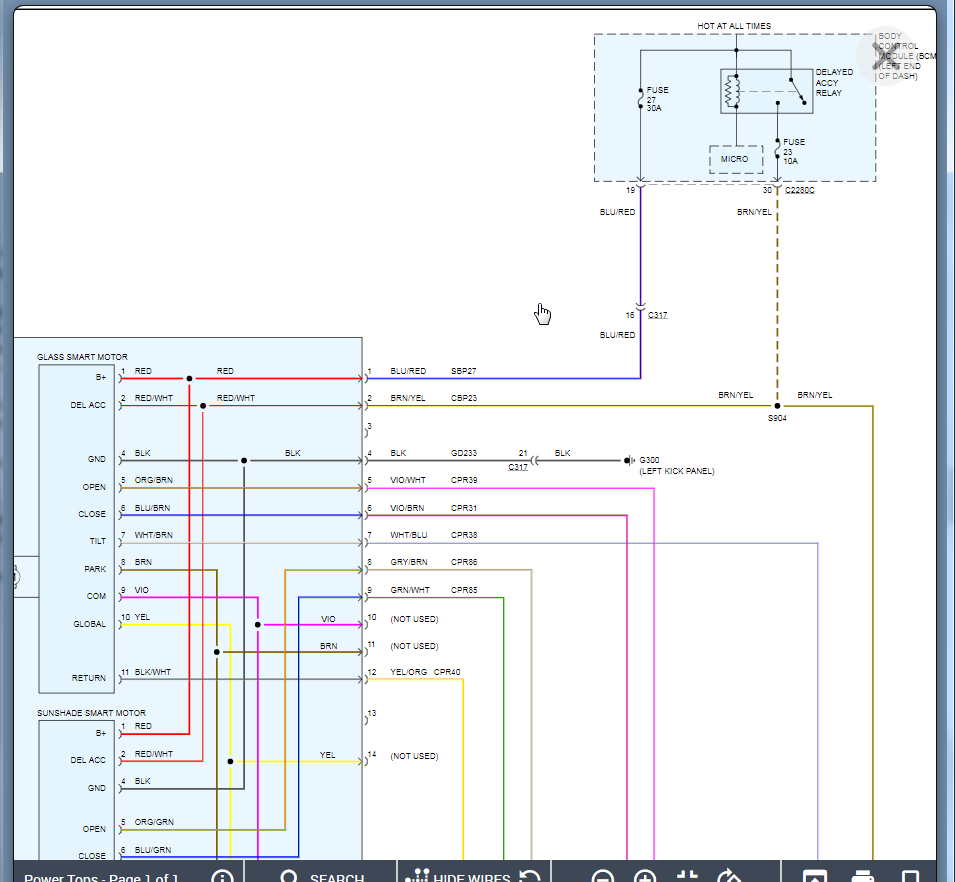Click the Search magnifier in bottom toolbar
This screenshot has height=882, width=955.
[x=289, y=877]
